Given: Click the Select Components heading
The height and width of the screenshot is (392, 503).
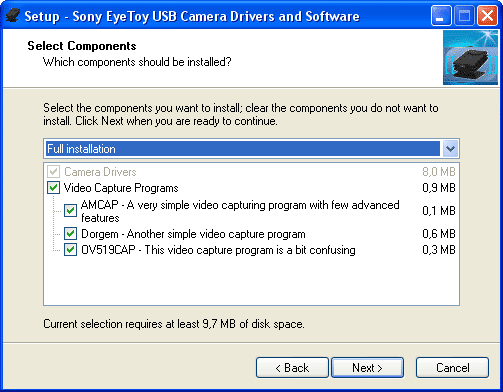Looking at the screenshot, I should point(82,46).
